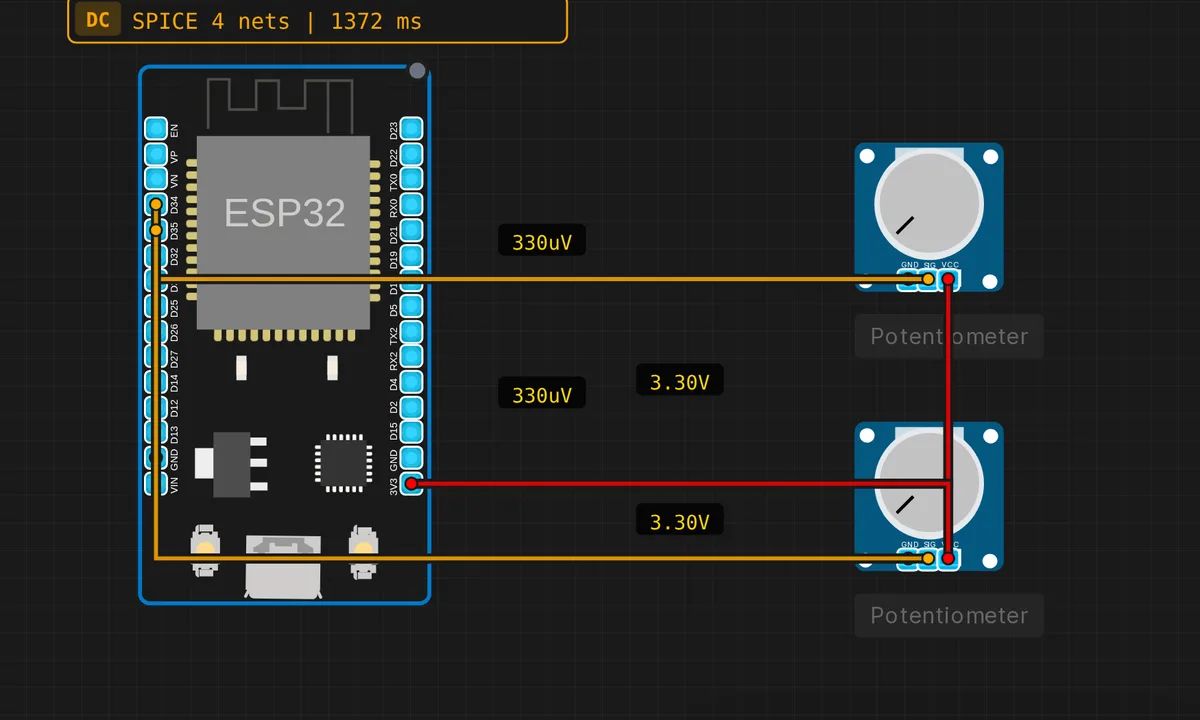Click the D19 pin on the ESP32
This screenshot has width=1200, height=720.
[x=411, y=256]
